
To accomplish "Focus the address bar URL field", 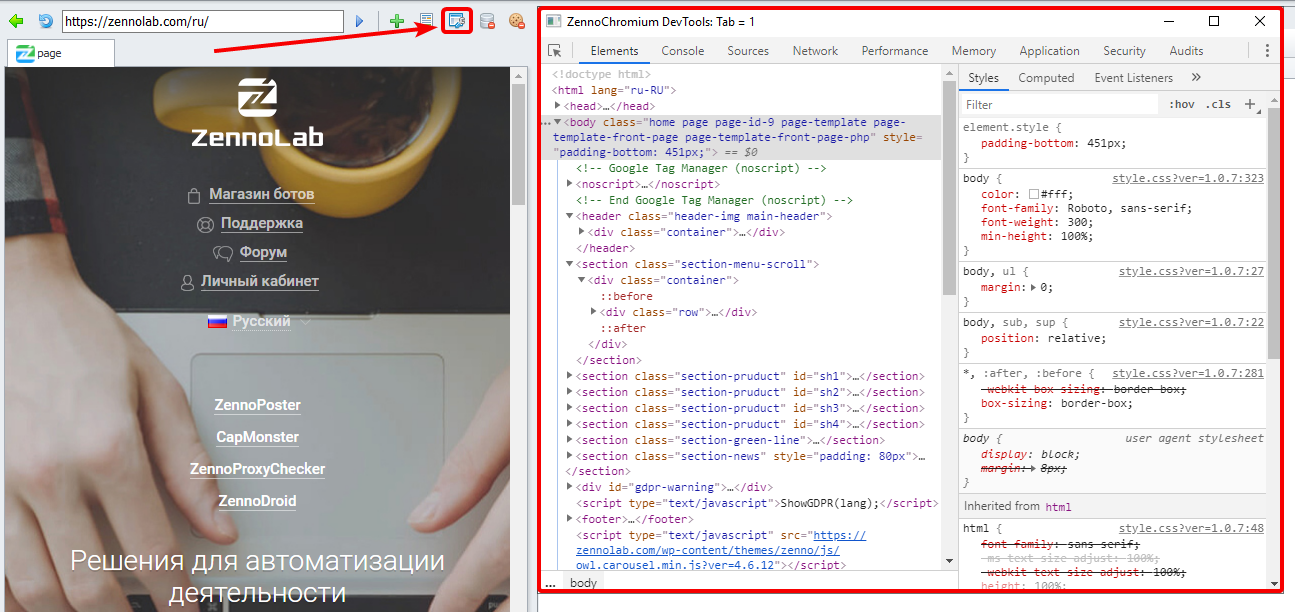I will (x=205, y=21).
